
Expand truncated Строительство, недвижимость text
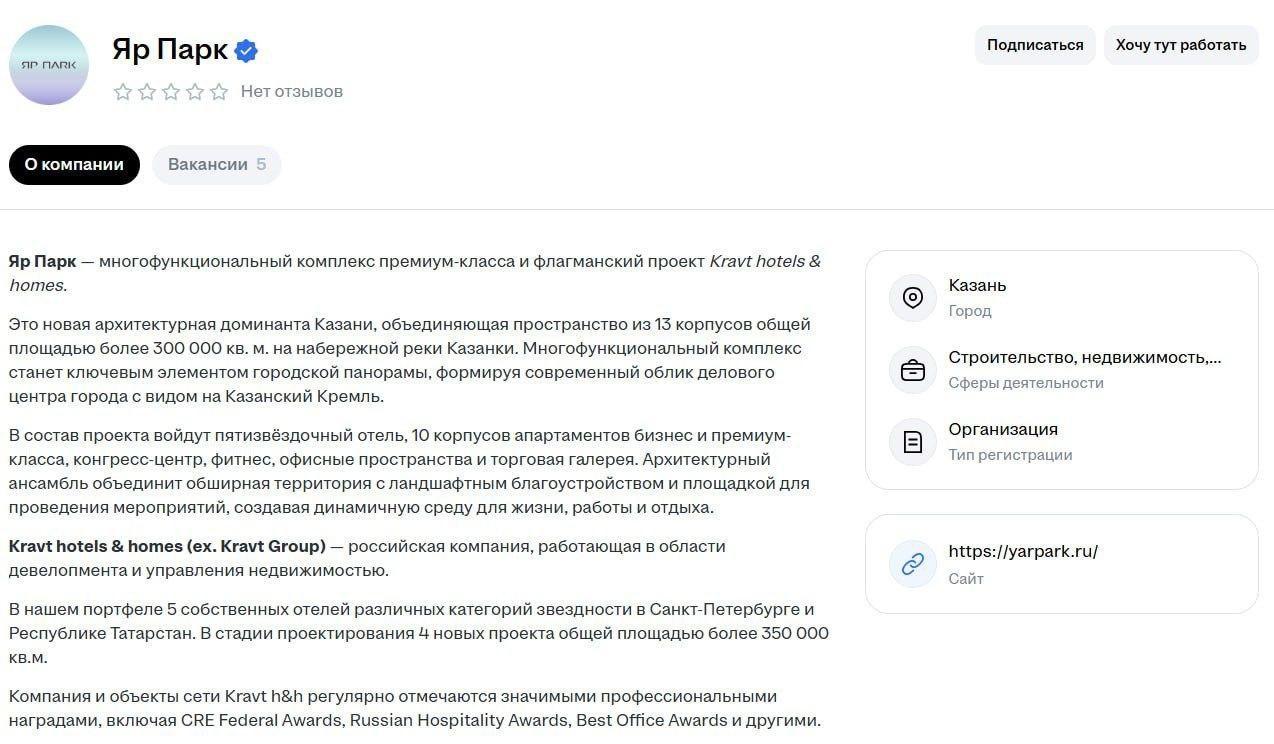click(x=1084, y=358)
